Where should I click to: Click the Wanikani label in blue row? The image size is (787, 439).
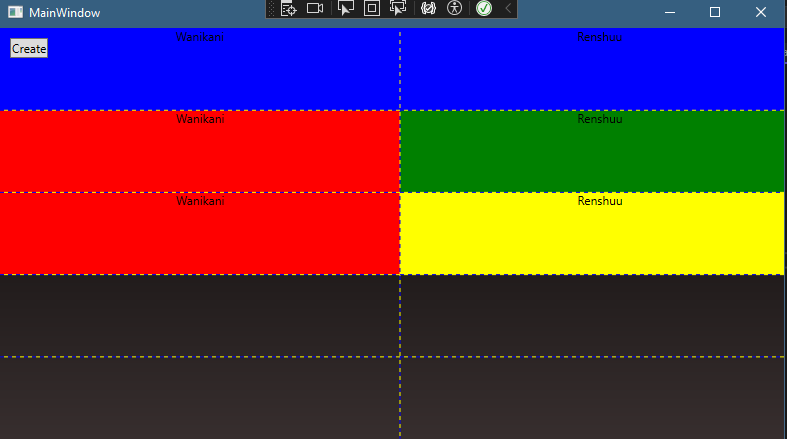200,37
